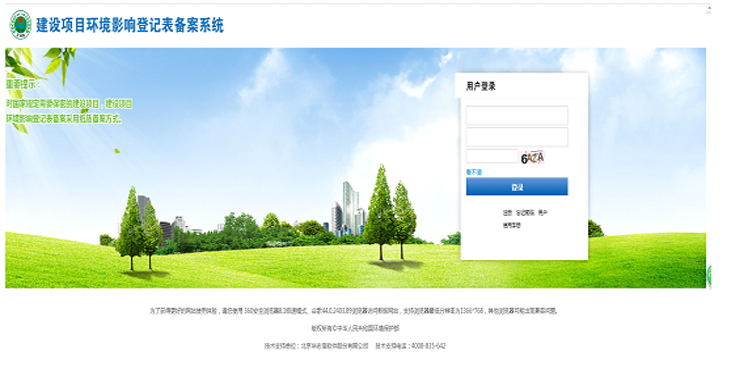Refresh the 6AZA captcha image
The width and height of the screenshot is (749, 377).
click(532, 157)
